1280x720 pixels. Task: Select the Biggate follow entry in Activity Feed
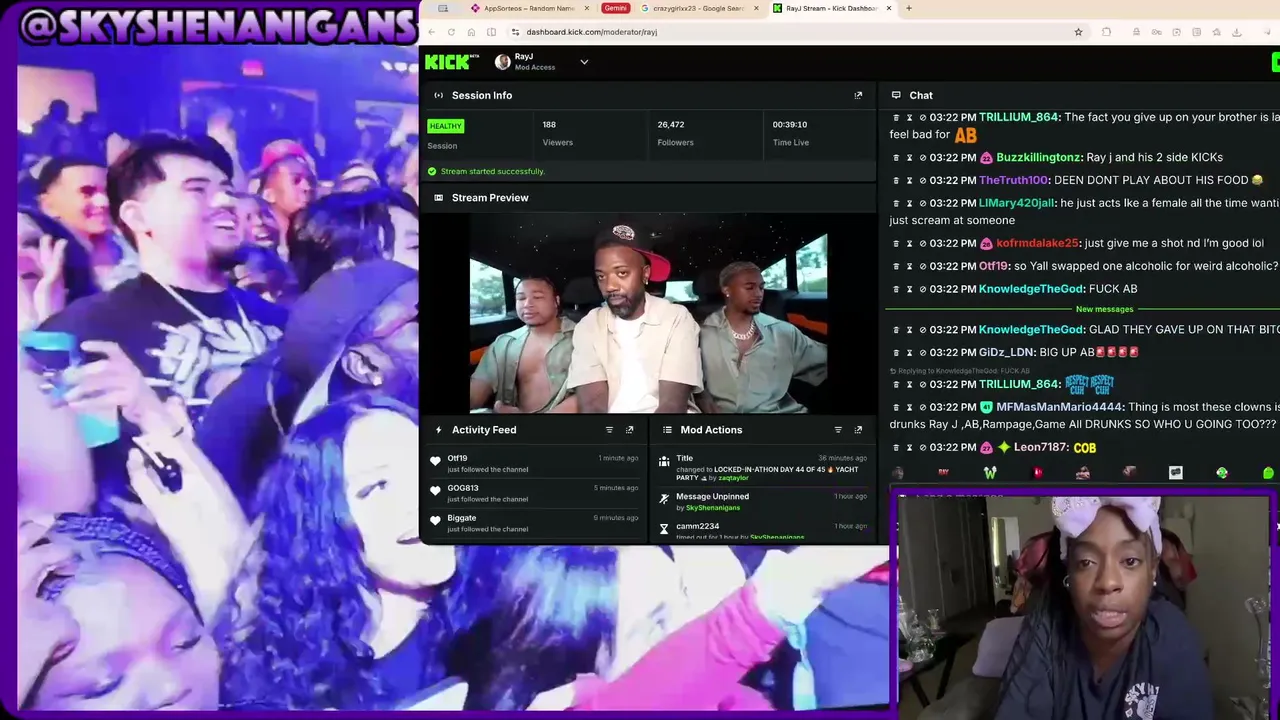point(535,523)
